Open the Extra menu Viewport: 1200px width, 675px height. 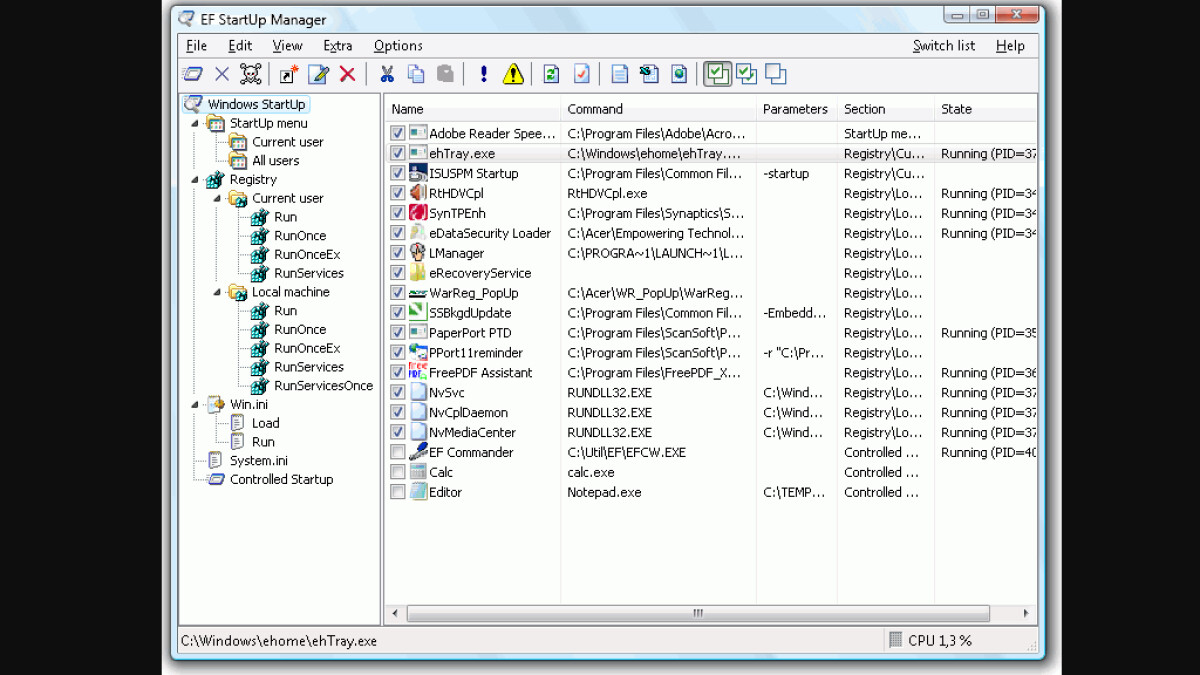tap(337, 46)
